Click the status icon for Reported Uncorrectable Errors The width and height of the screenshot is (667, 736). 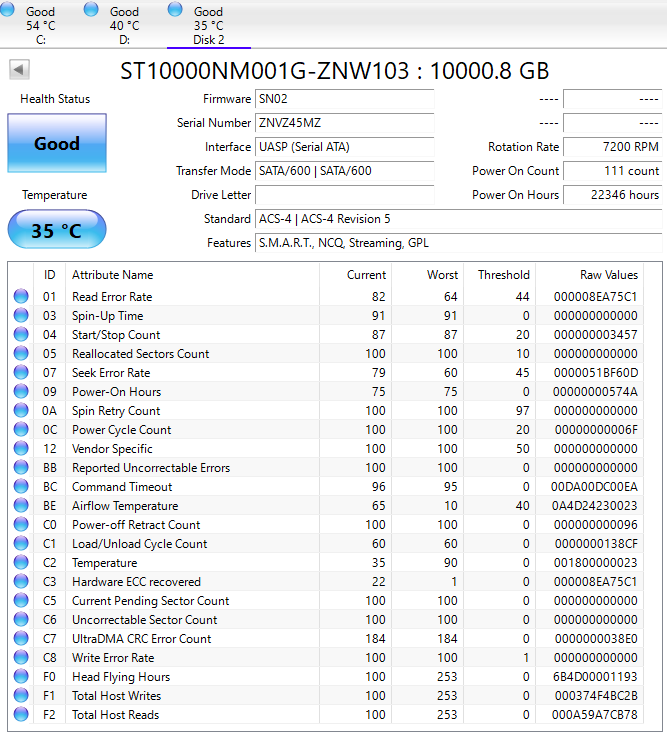21,467
